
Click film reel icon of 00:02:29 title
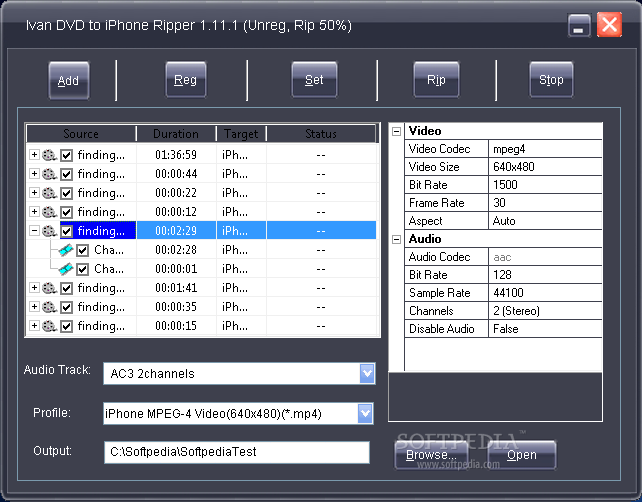point(49,231)
